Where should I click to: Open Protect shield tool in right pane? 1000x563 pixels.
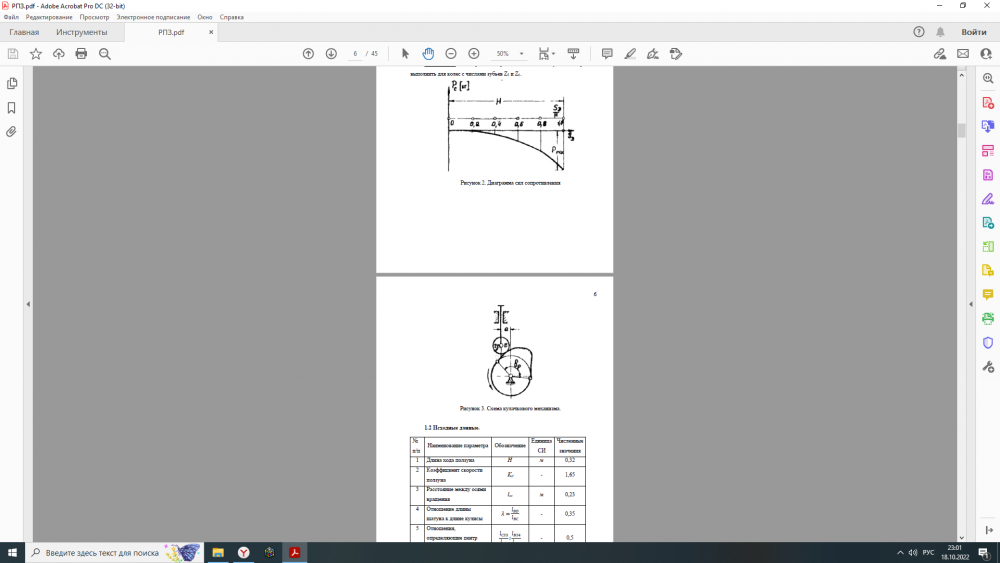[988, 343]
